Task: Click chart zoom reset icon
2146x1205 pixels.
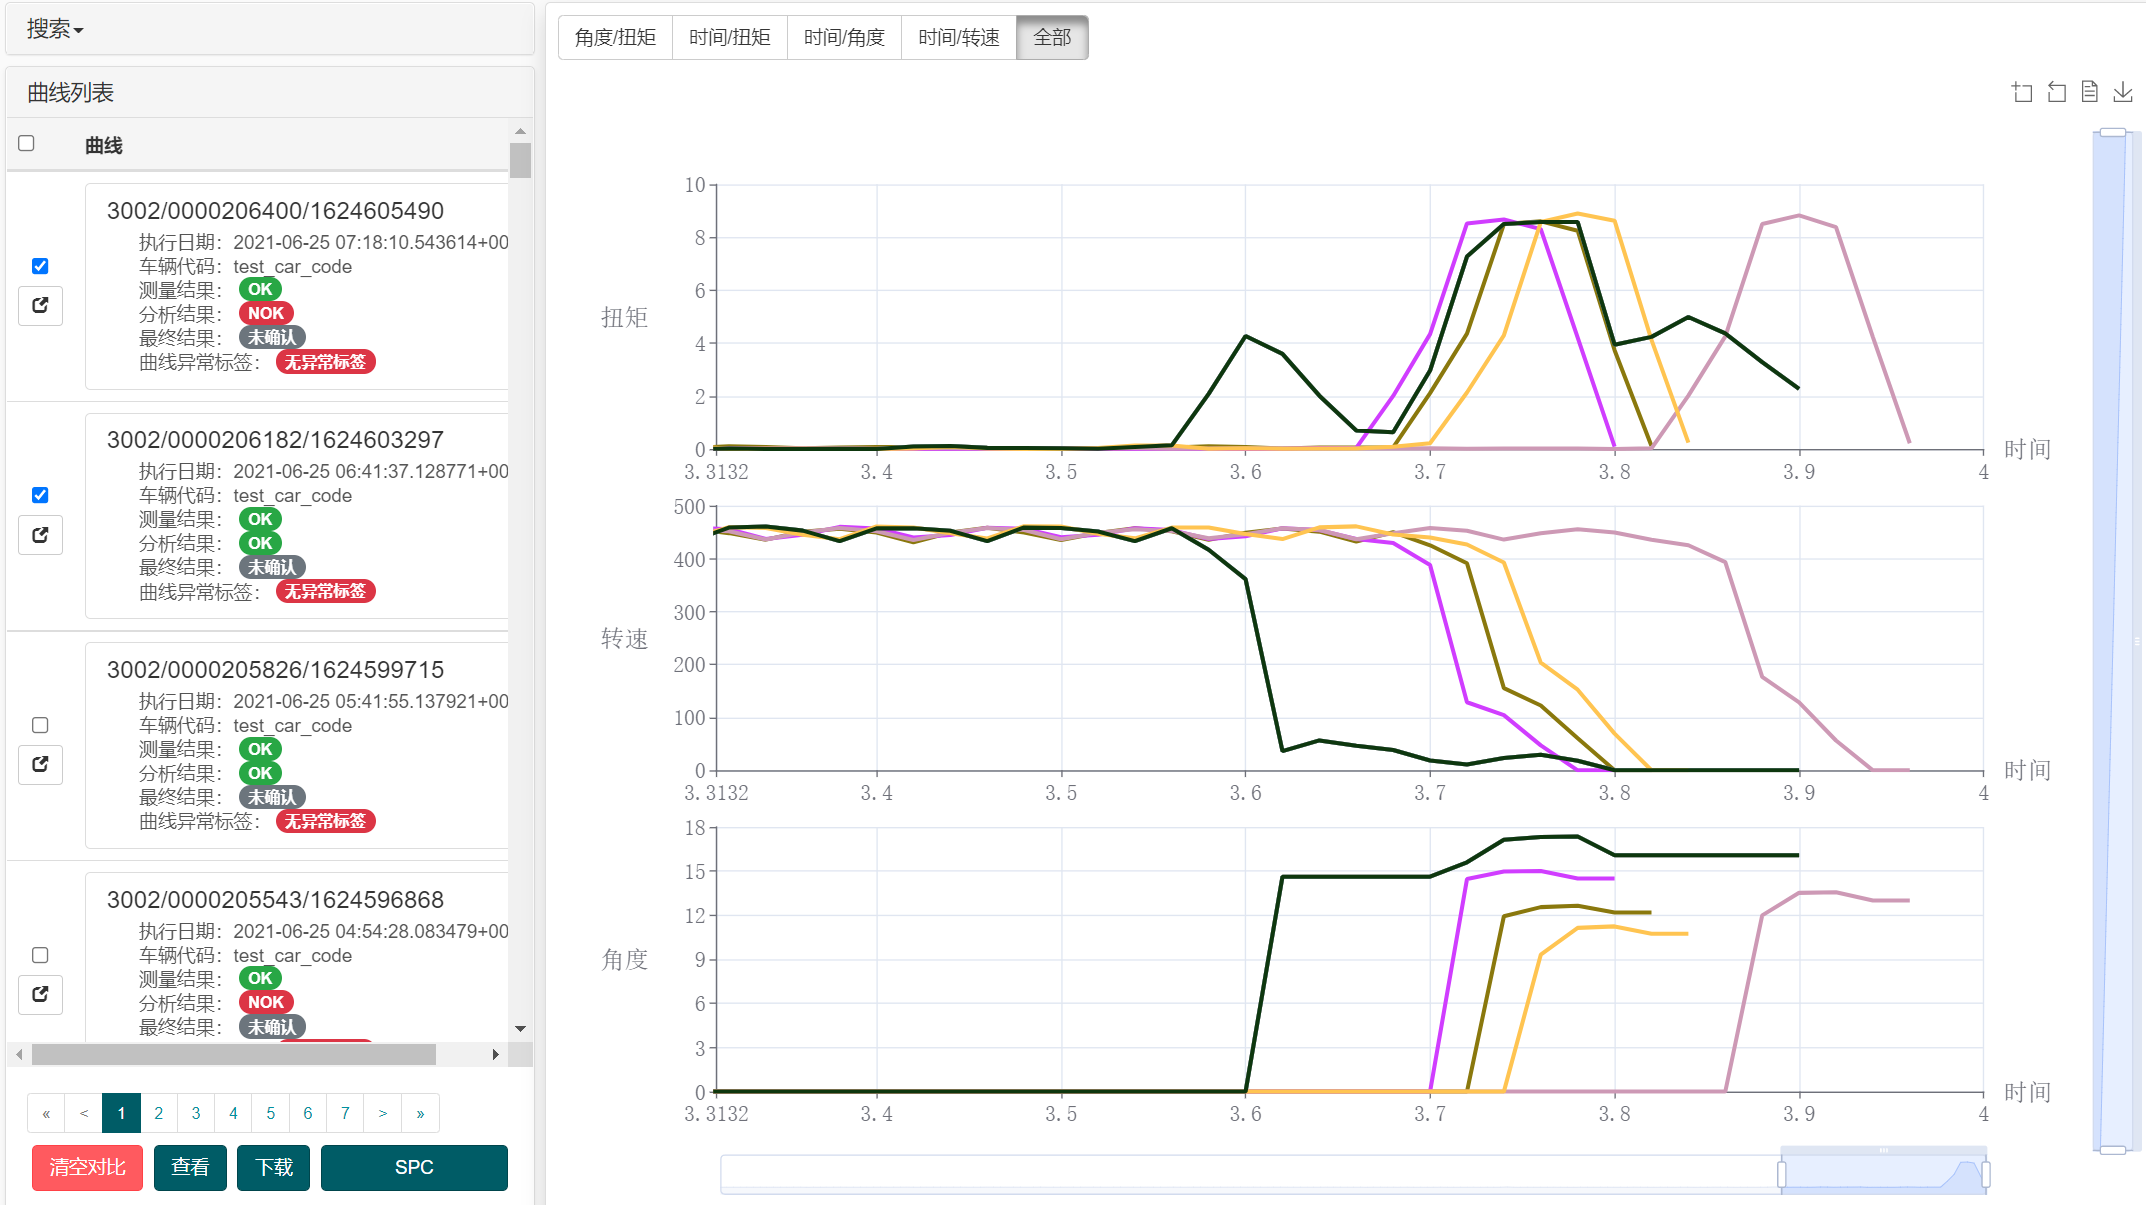Action: [2056, 92]
